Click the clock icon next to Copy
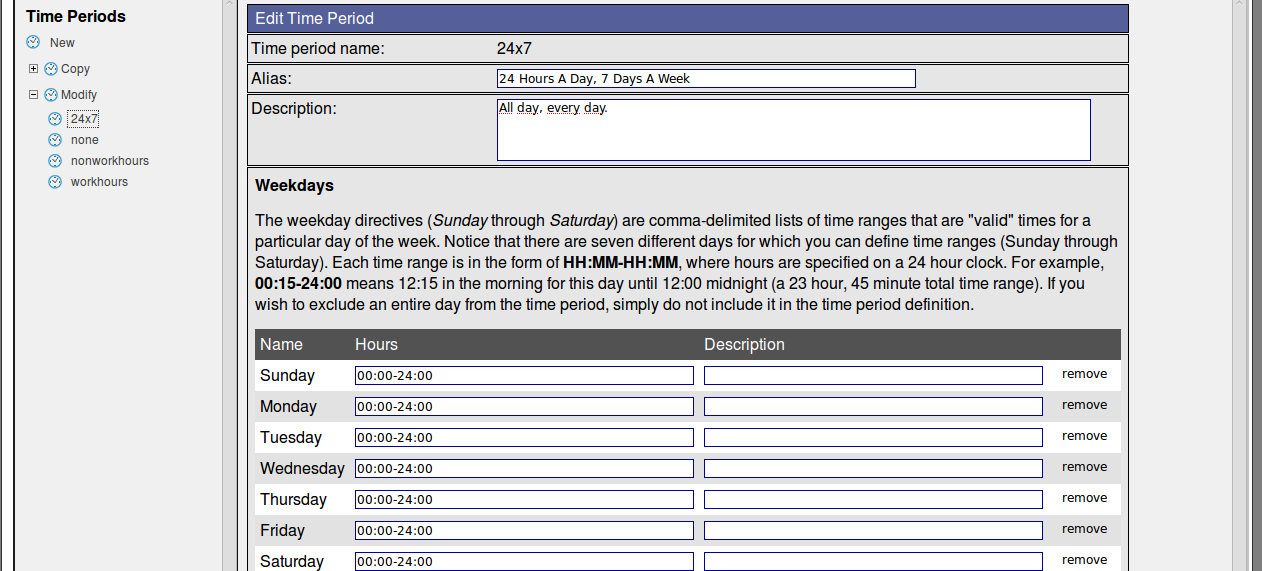This screenshot has width=1262, height=571. click(51, 69)
